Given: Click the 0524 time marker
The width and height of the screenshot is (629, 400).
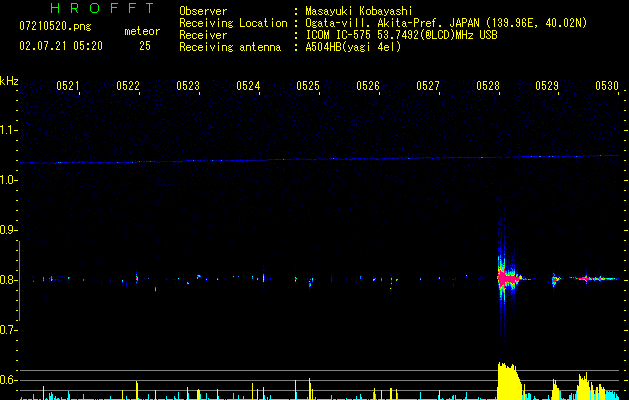Looking at the screenshot, I should click(x=248, y=86).
